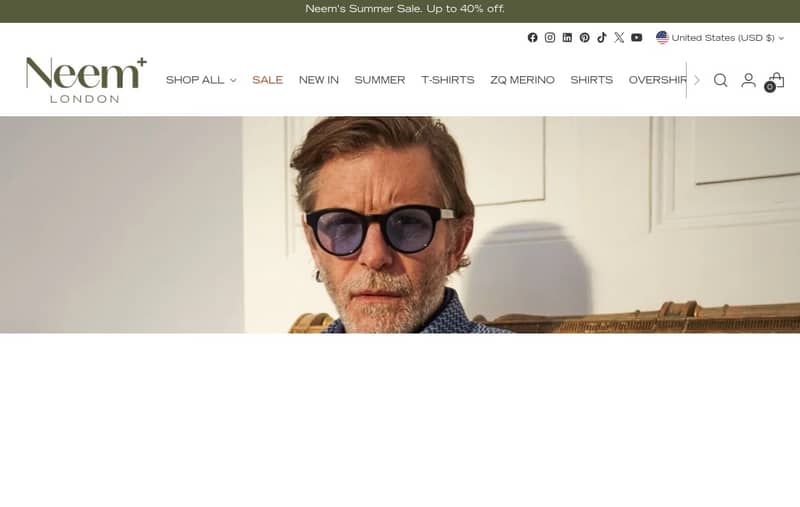The width and height of the screenshot is (800, 507).
Task: Expand the SHOP ALL menu
Action: coord(201,80)
